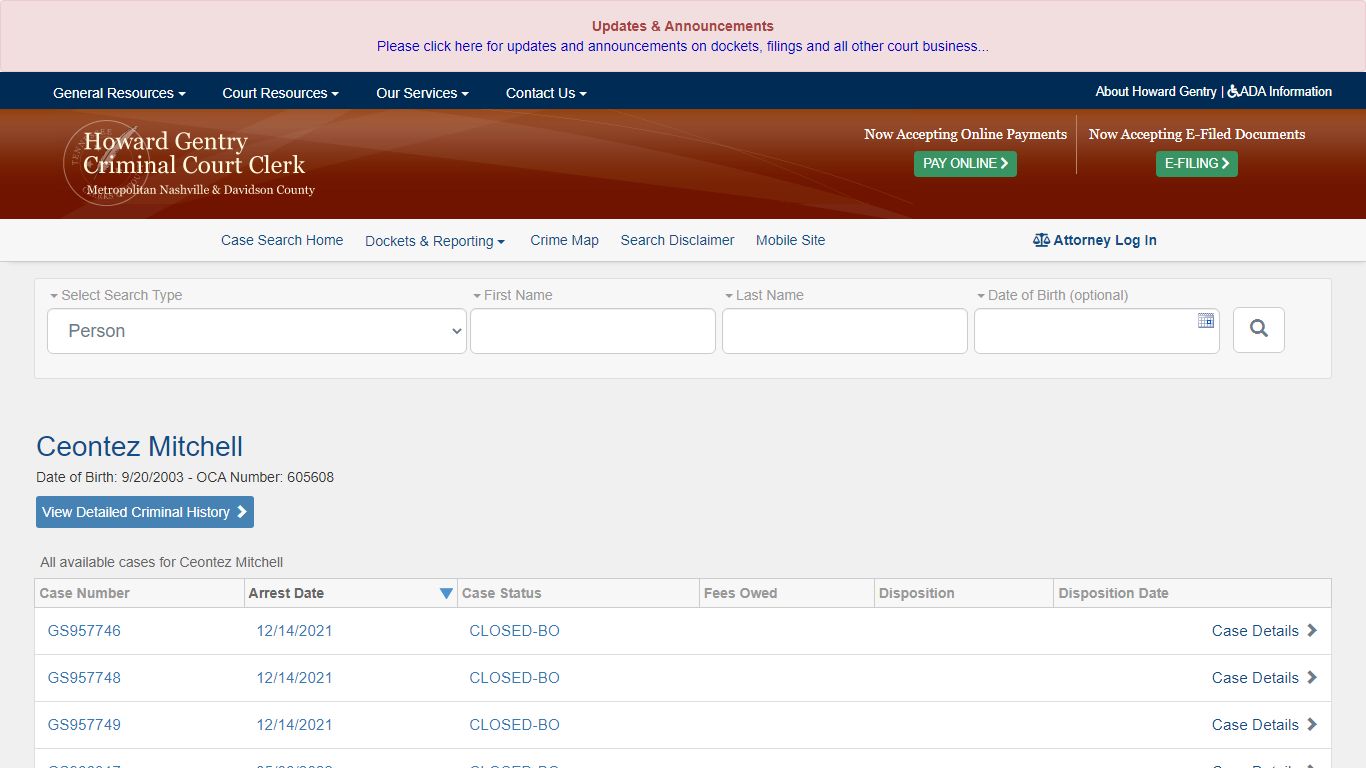
Task: Open case number GS957746
Action: [x=84, y=631]
